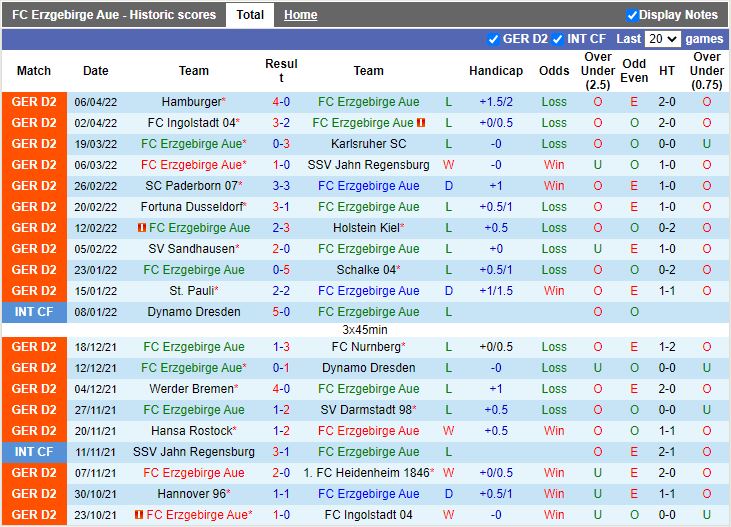
Task: Select SV Sandhausen team name
Action: [x=192, y=249]
